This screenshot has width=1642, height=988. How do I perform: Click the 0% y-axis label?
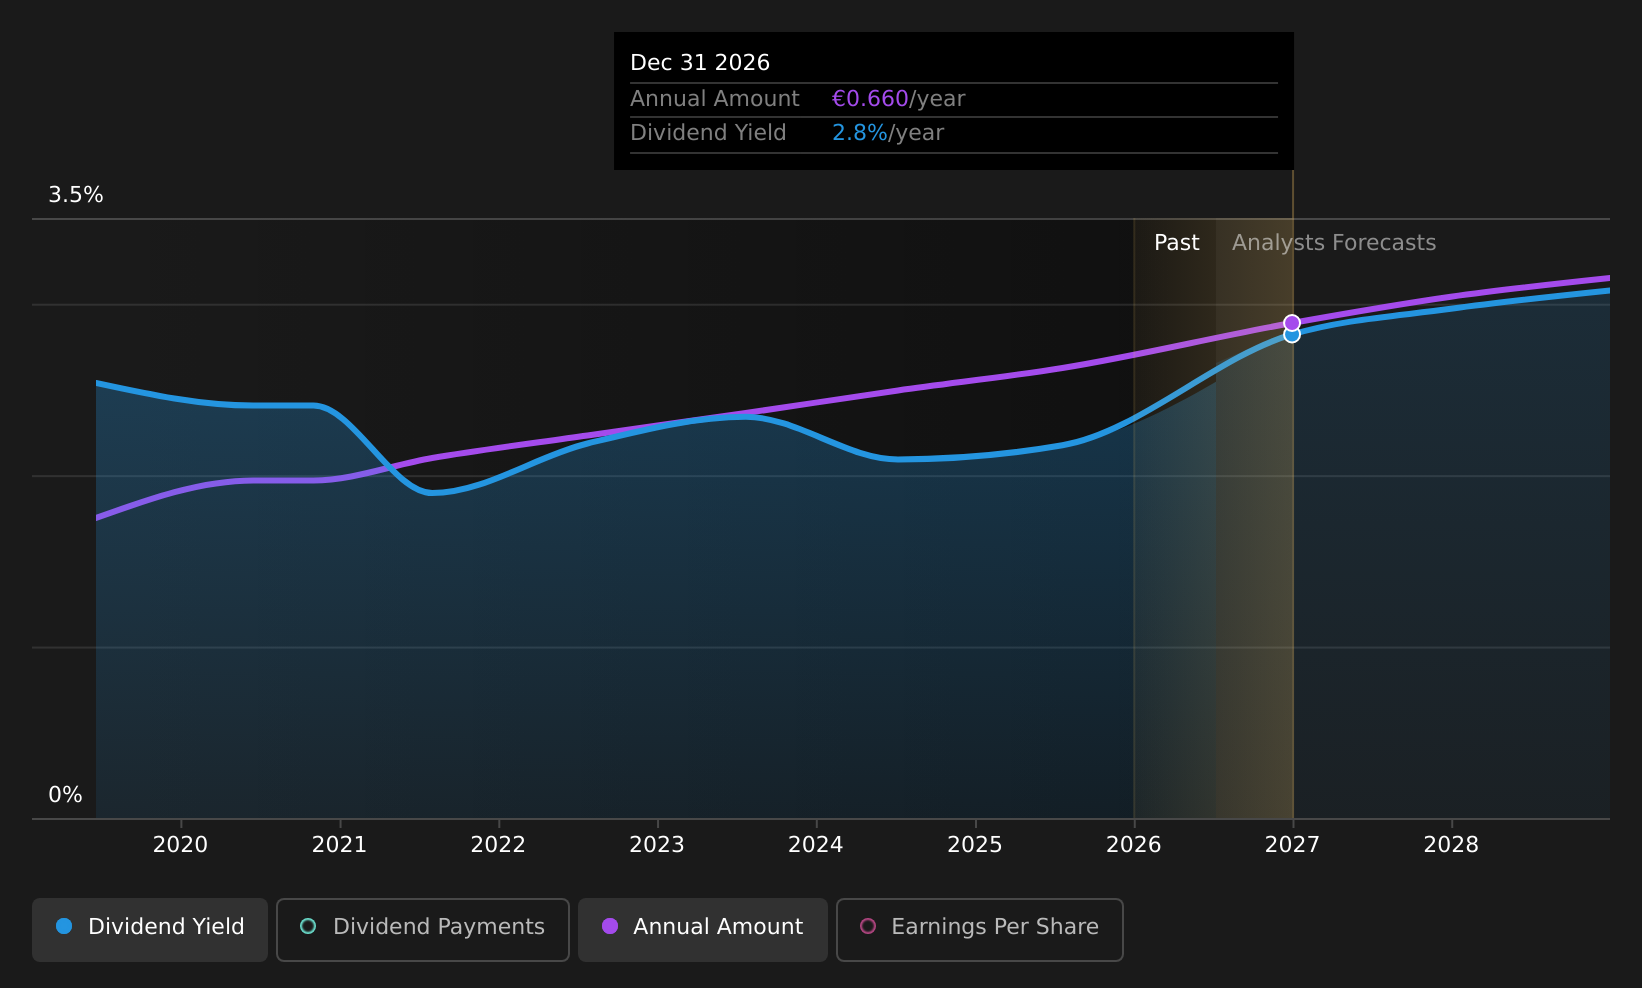pos(65,795)
